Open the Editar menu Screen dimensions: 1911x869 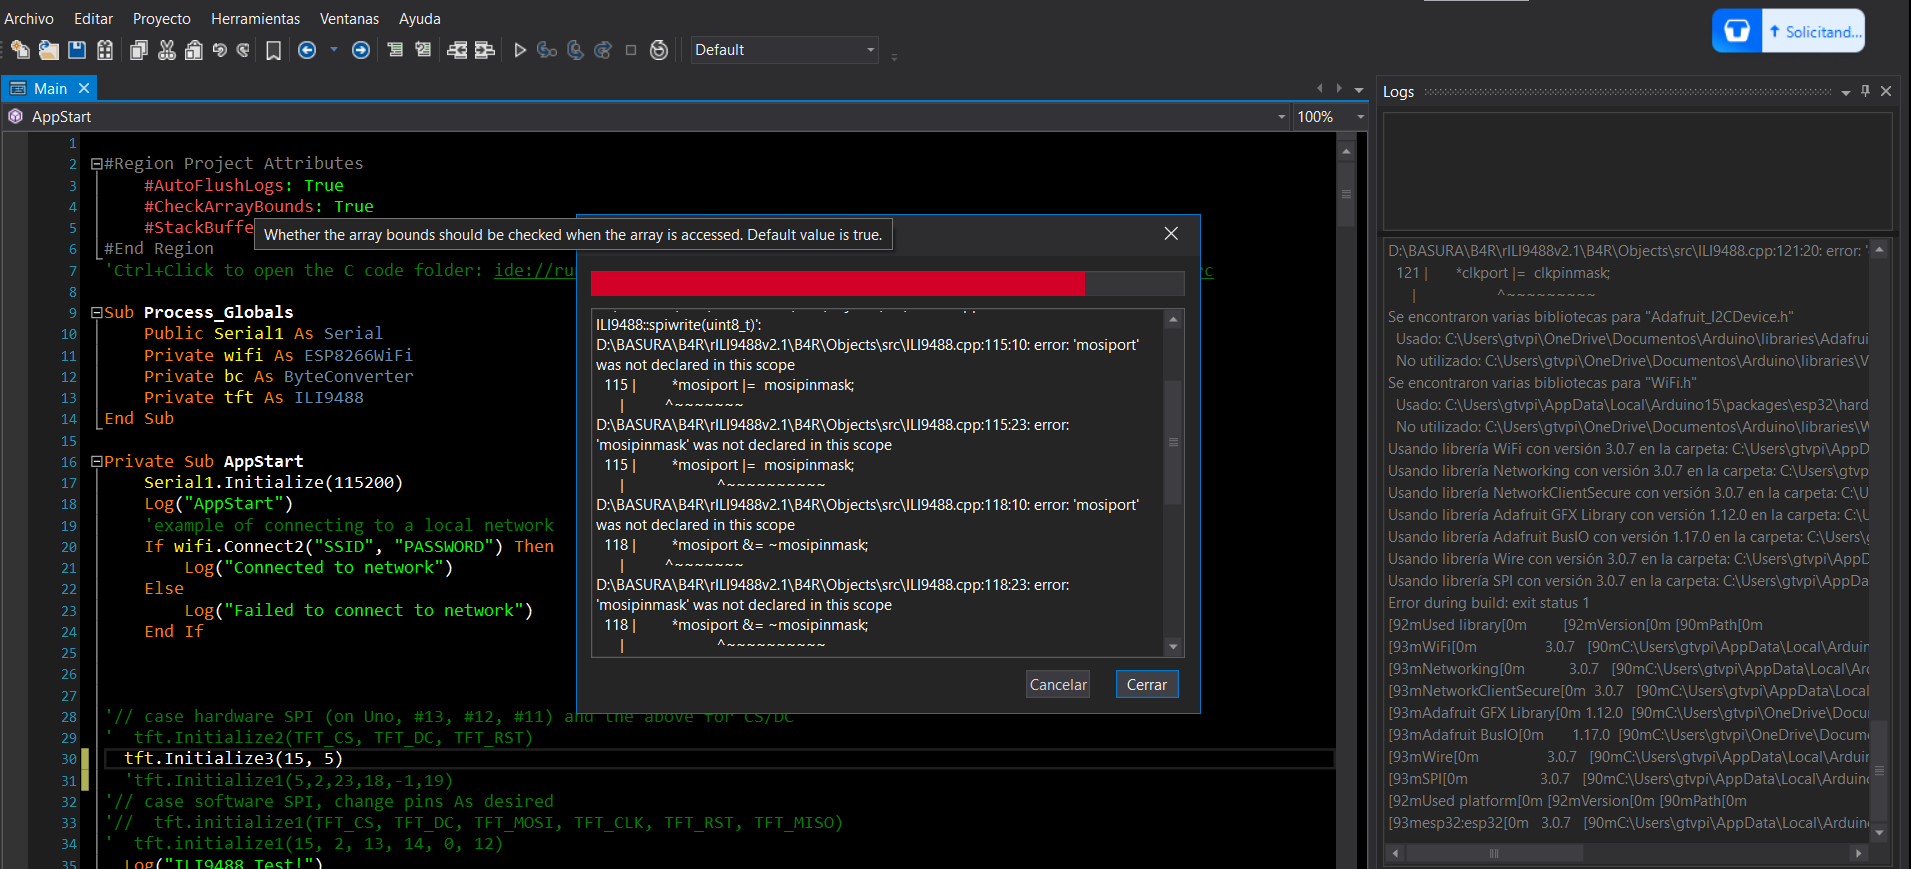tap(93, 19)
